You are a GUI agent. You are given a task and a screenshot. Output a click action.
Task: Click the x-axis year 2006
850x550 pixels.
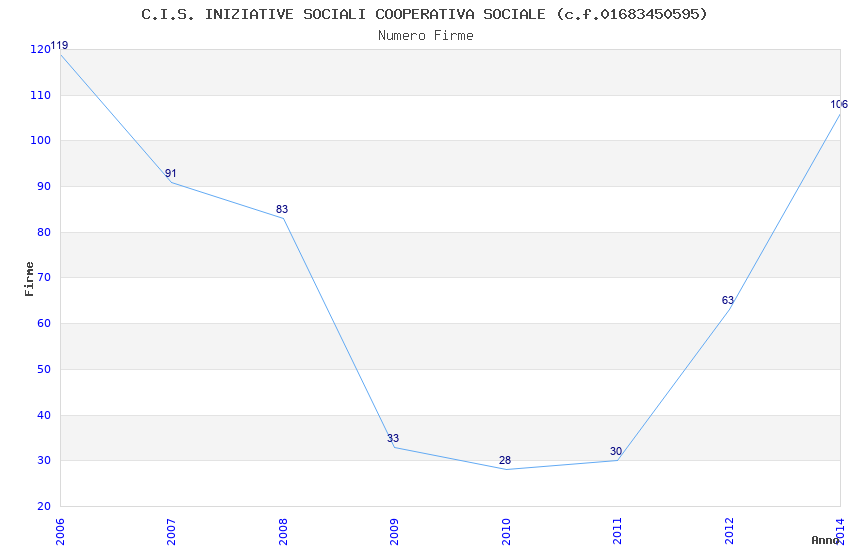pyautogui.click(x=60, y=531)
